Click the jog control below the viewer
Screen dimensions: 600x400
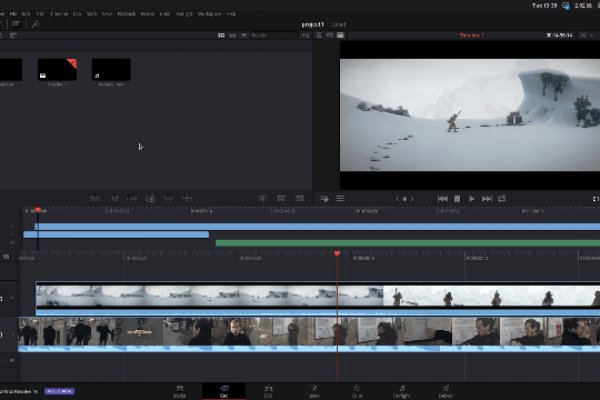pyautogui.click(x=404, y=199)
